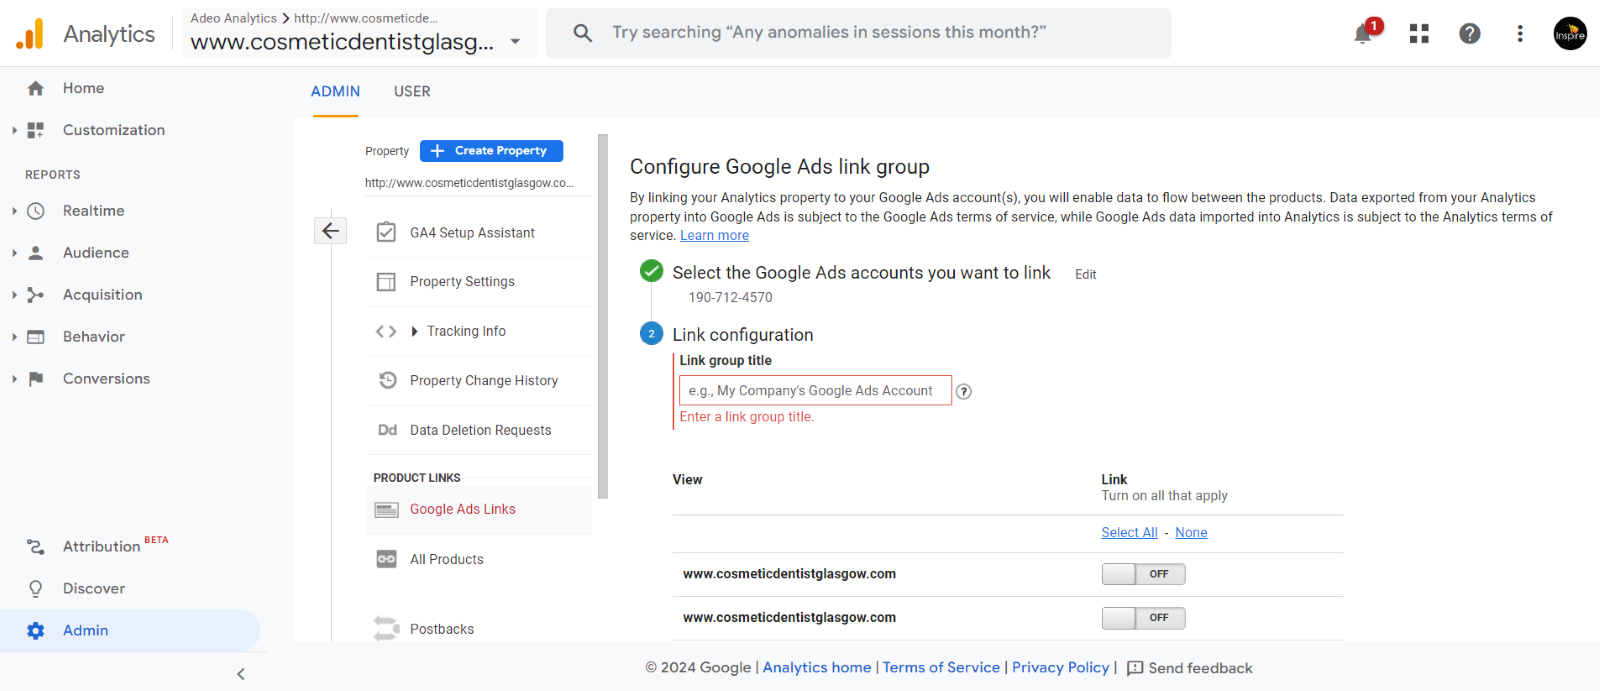Click the property column vertical scrollbar
This screenshot has width=1600, height=691.
(x=603, y=316)
